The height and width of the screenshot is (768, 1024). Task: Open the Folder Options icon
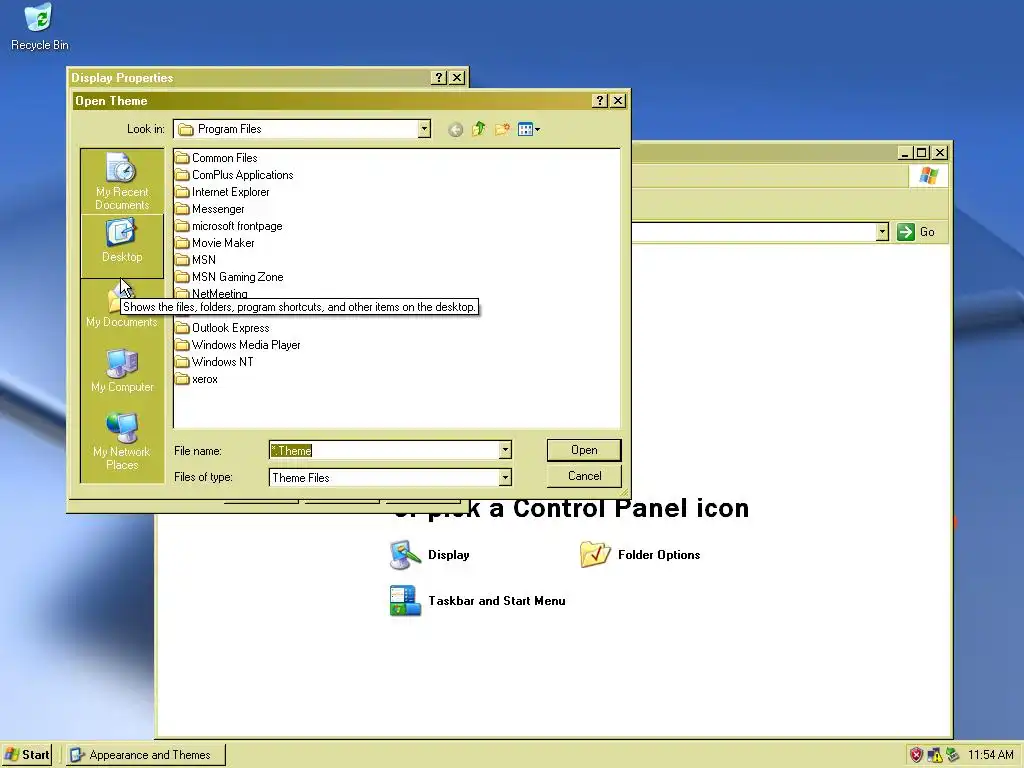click(595, 554)
